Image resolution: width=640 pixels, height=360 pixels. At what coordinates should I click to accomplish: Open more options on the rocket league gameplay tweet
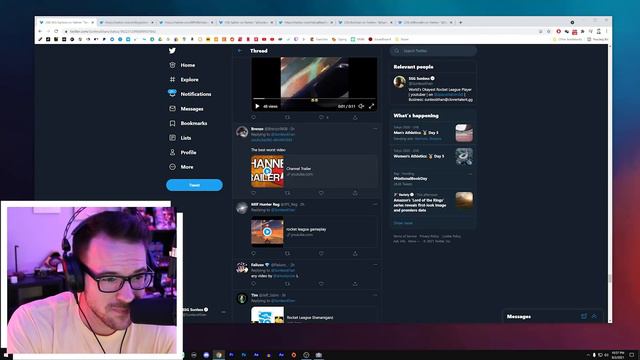point(375,204)
